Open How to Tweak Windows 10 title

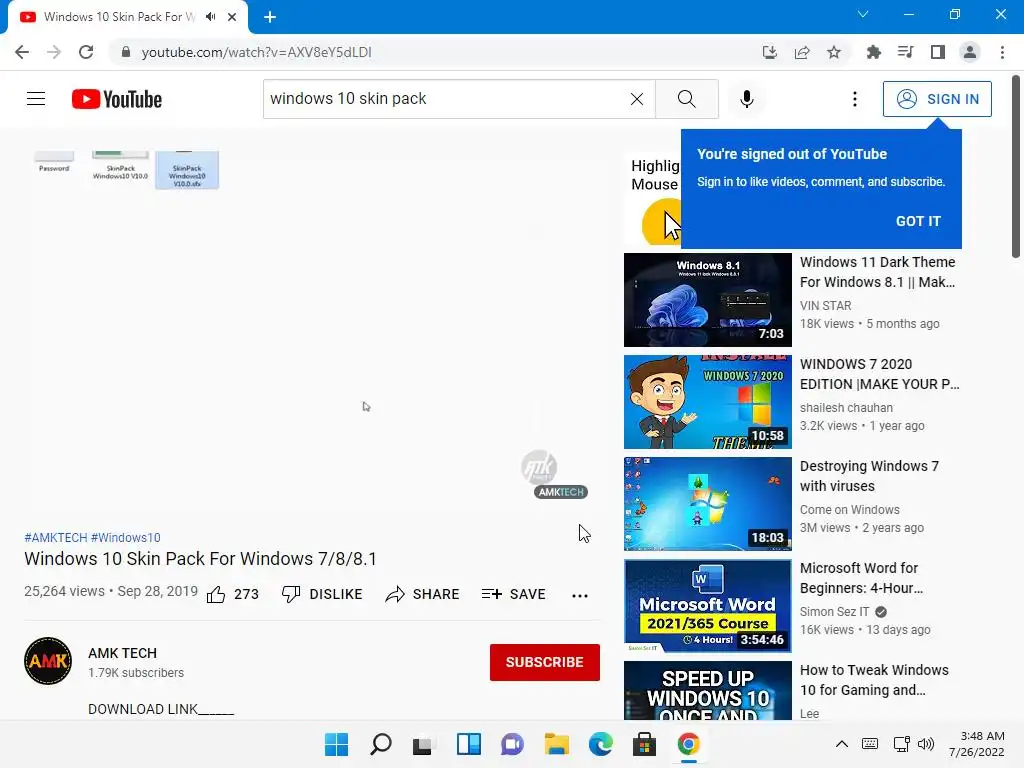(x=874, y=680)
